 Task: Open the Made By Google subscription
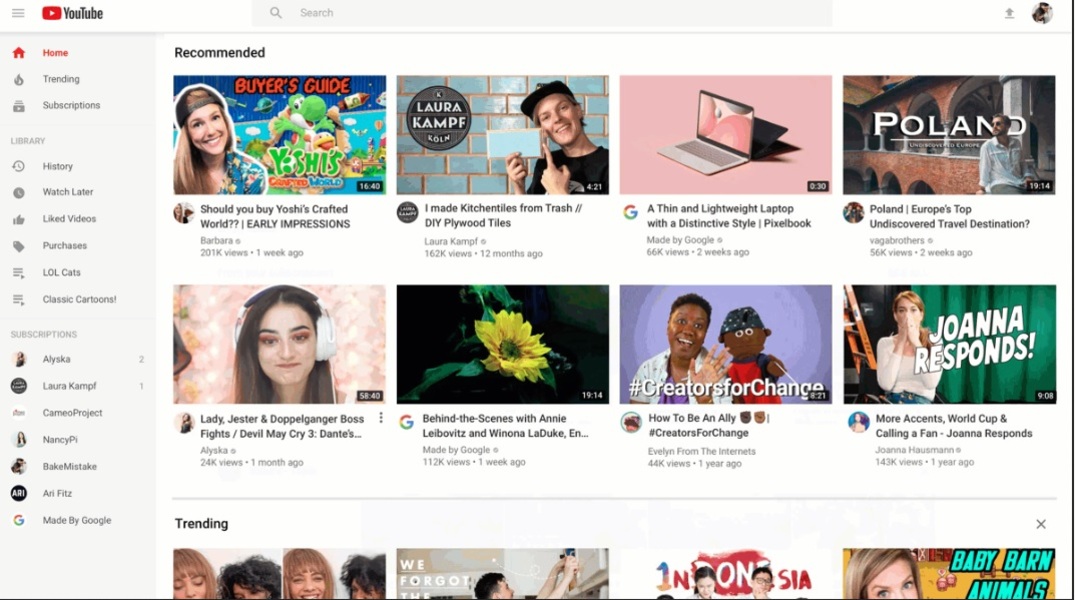[x=77, y=520]
